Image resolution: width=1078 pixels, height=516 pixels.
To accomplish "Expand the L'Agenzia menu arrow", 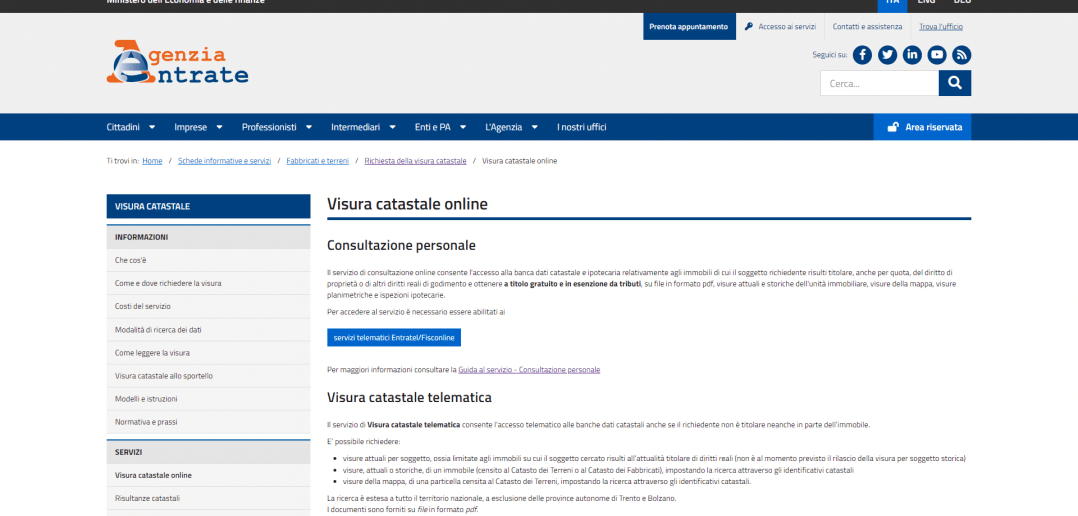I will point(534,127).
